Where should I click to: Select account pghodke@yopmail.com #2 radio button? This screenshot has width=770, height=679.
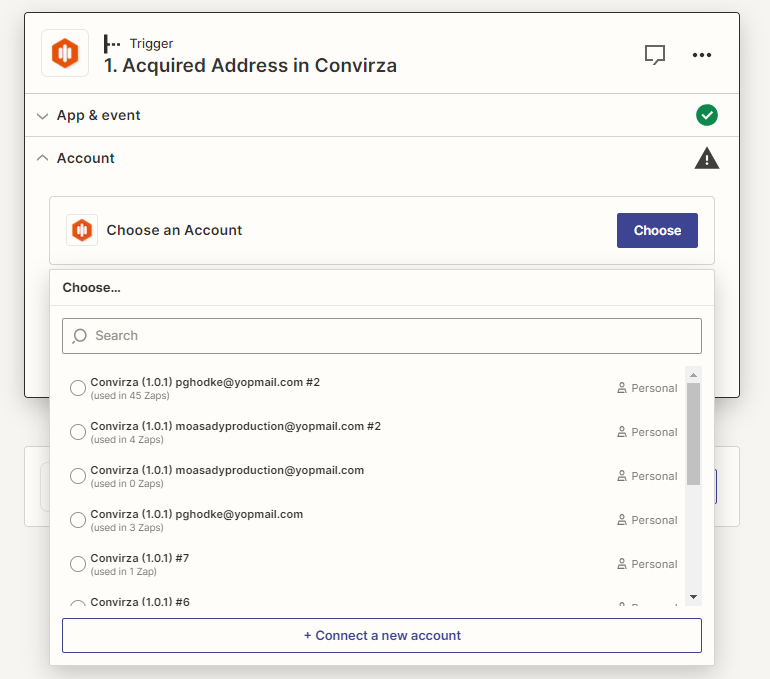click(78, 388)
